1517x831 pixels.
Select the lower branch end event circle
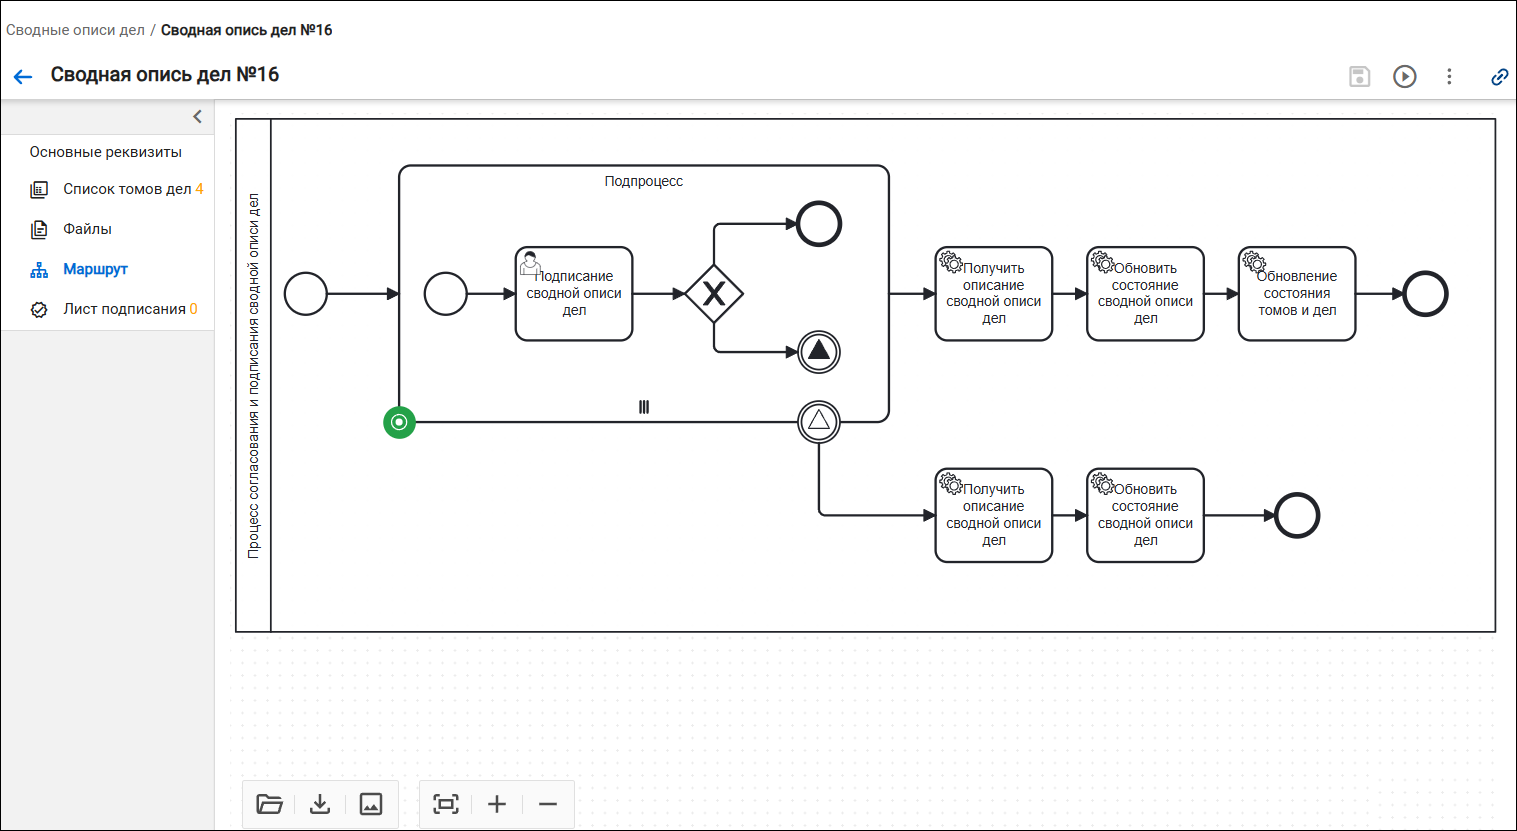pos(1297,515)
